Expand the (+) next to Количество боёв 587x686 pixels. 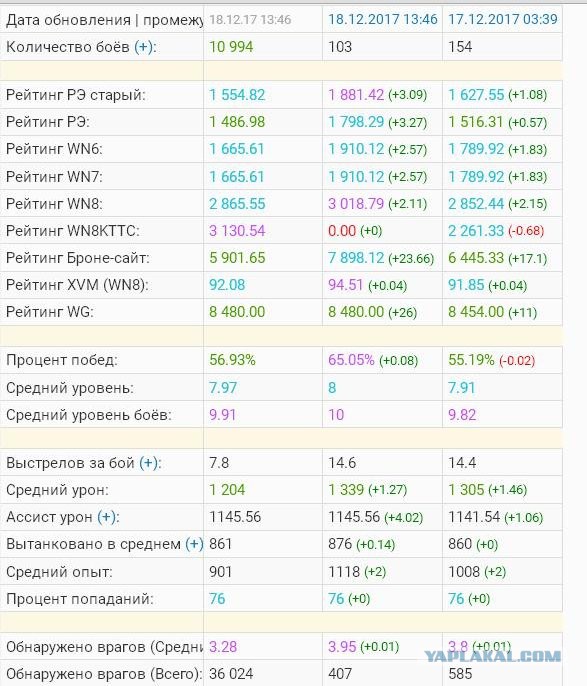point(145,47)
